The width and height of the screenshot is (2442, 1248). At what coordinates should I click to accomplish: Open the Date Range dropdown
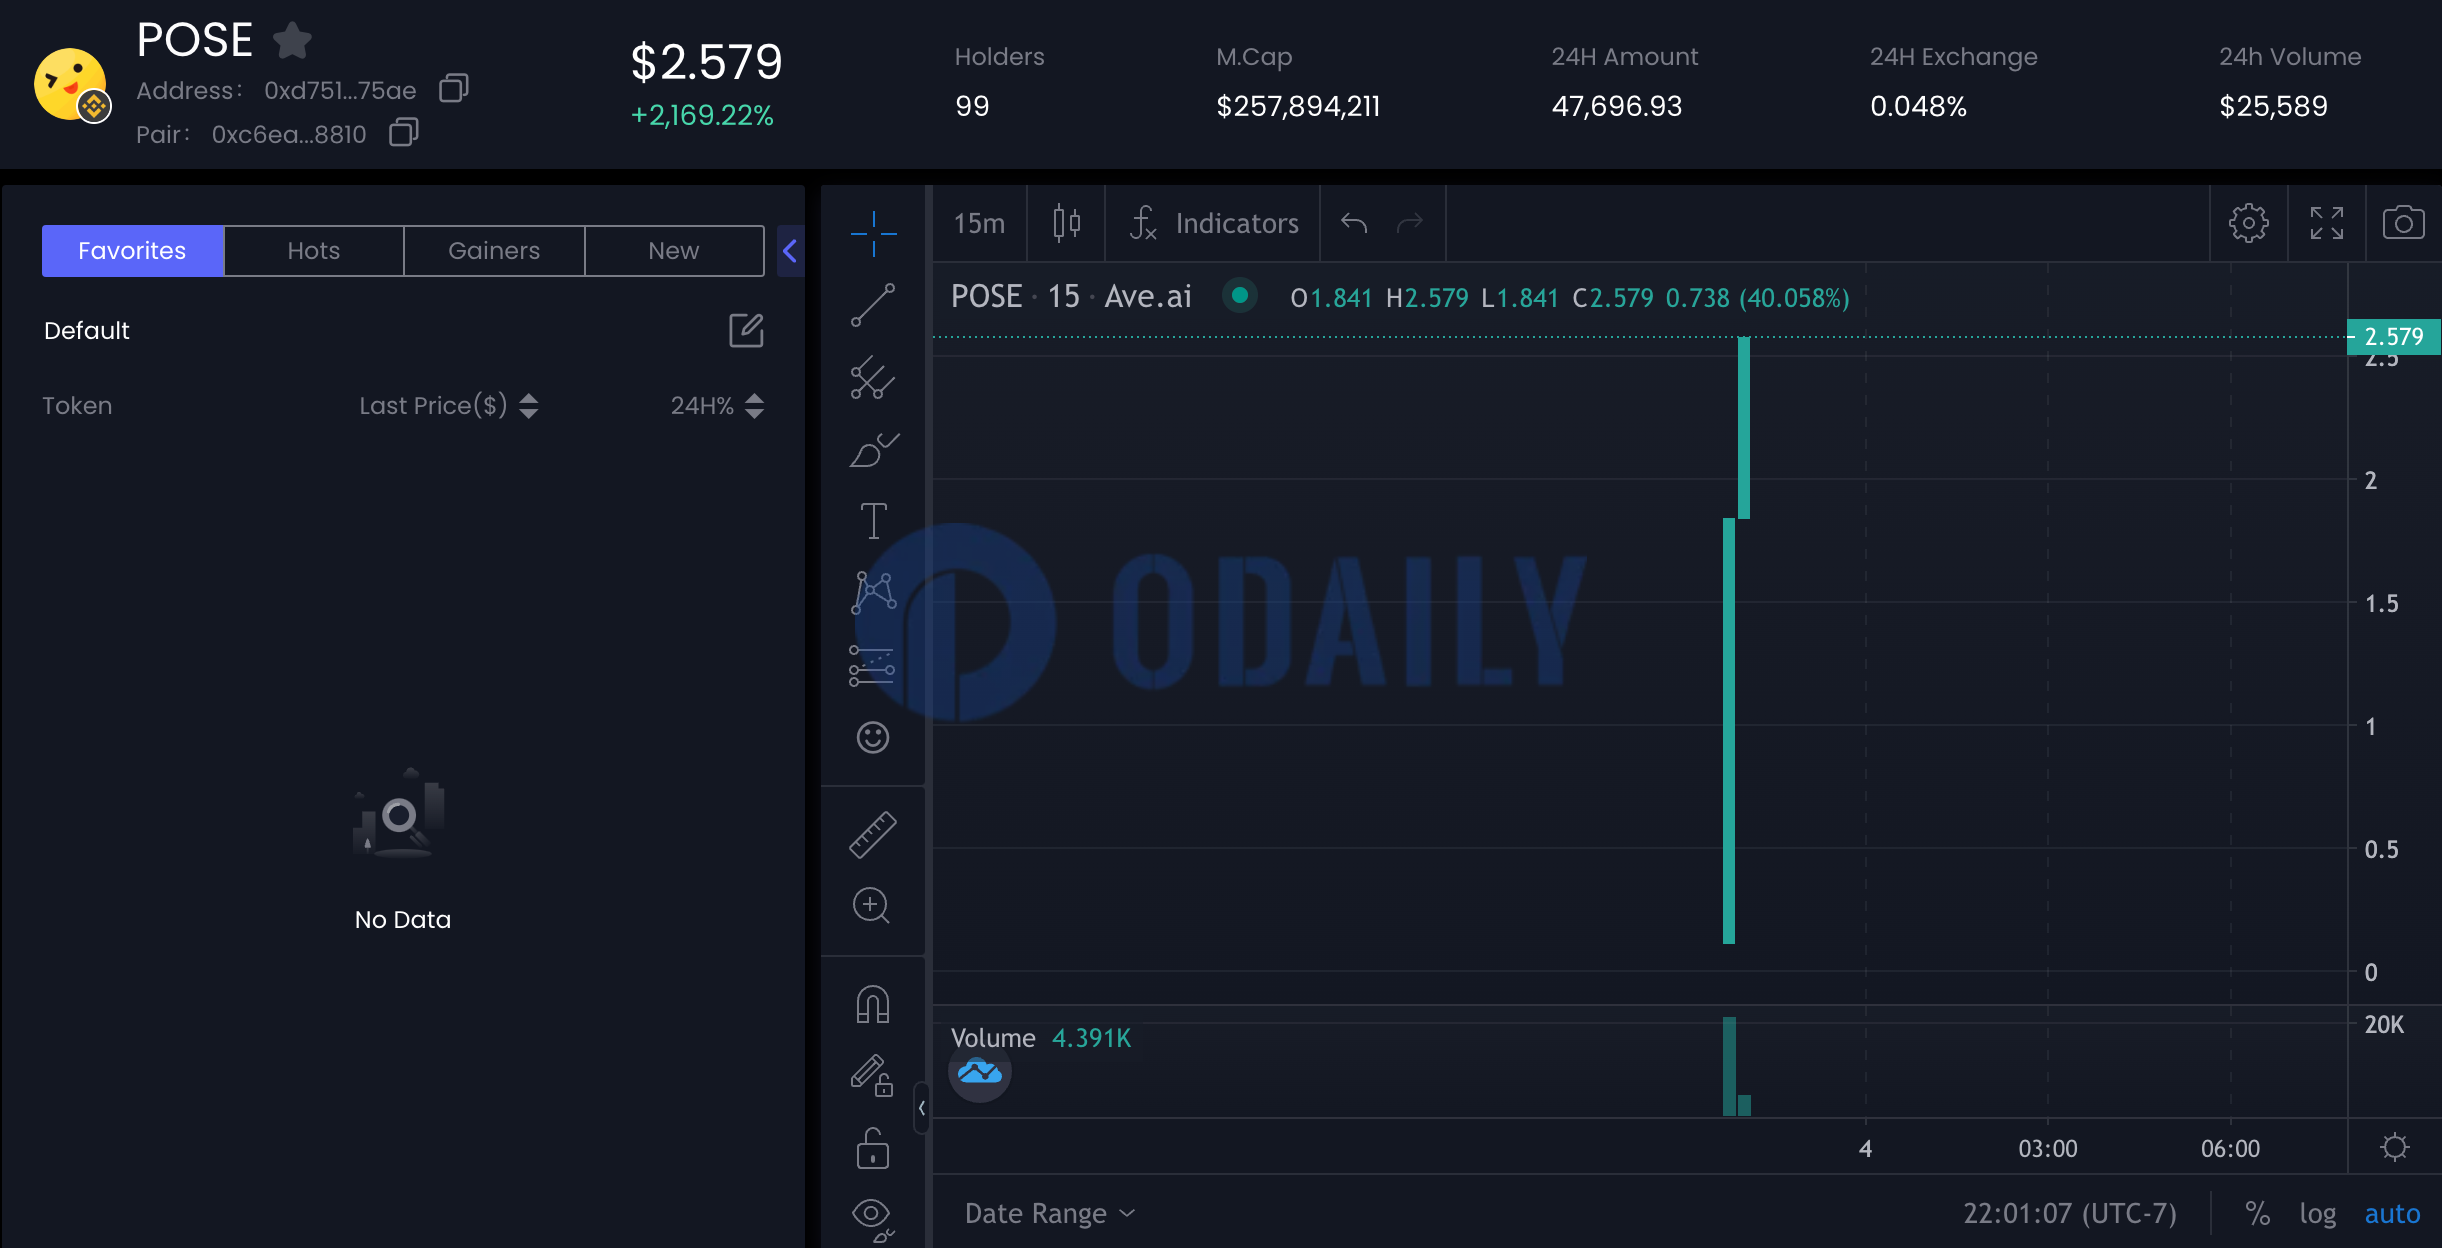[x=1049, y=1213]
